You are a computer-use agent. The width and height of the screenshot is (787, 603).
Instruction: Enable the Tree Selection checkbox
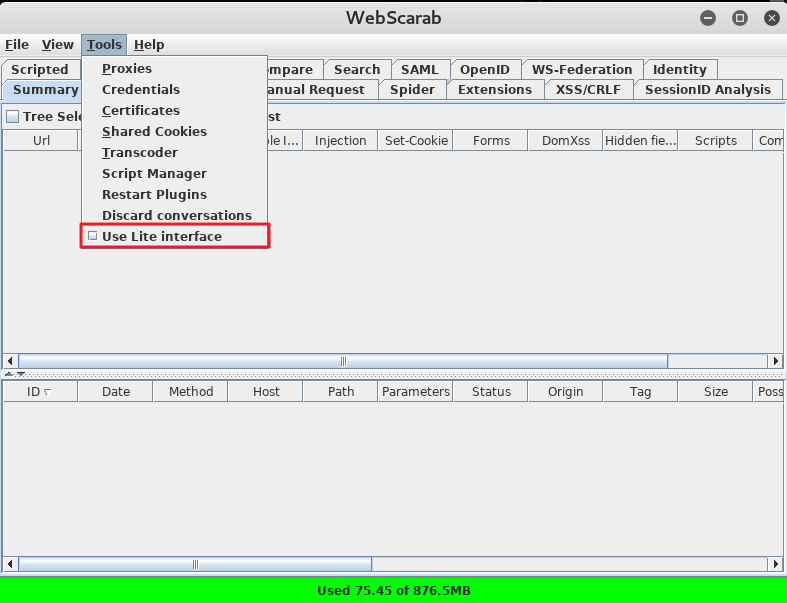click(x=13, y=116)
